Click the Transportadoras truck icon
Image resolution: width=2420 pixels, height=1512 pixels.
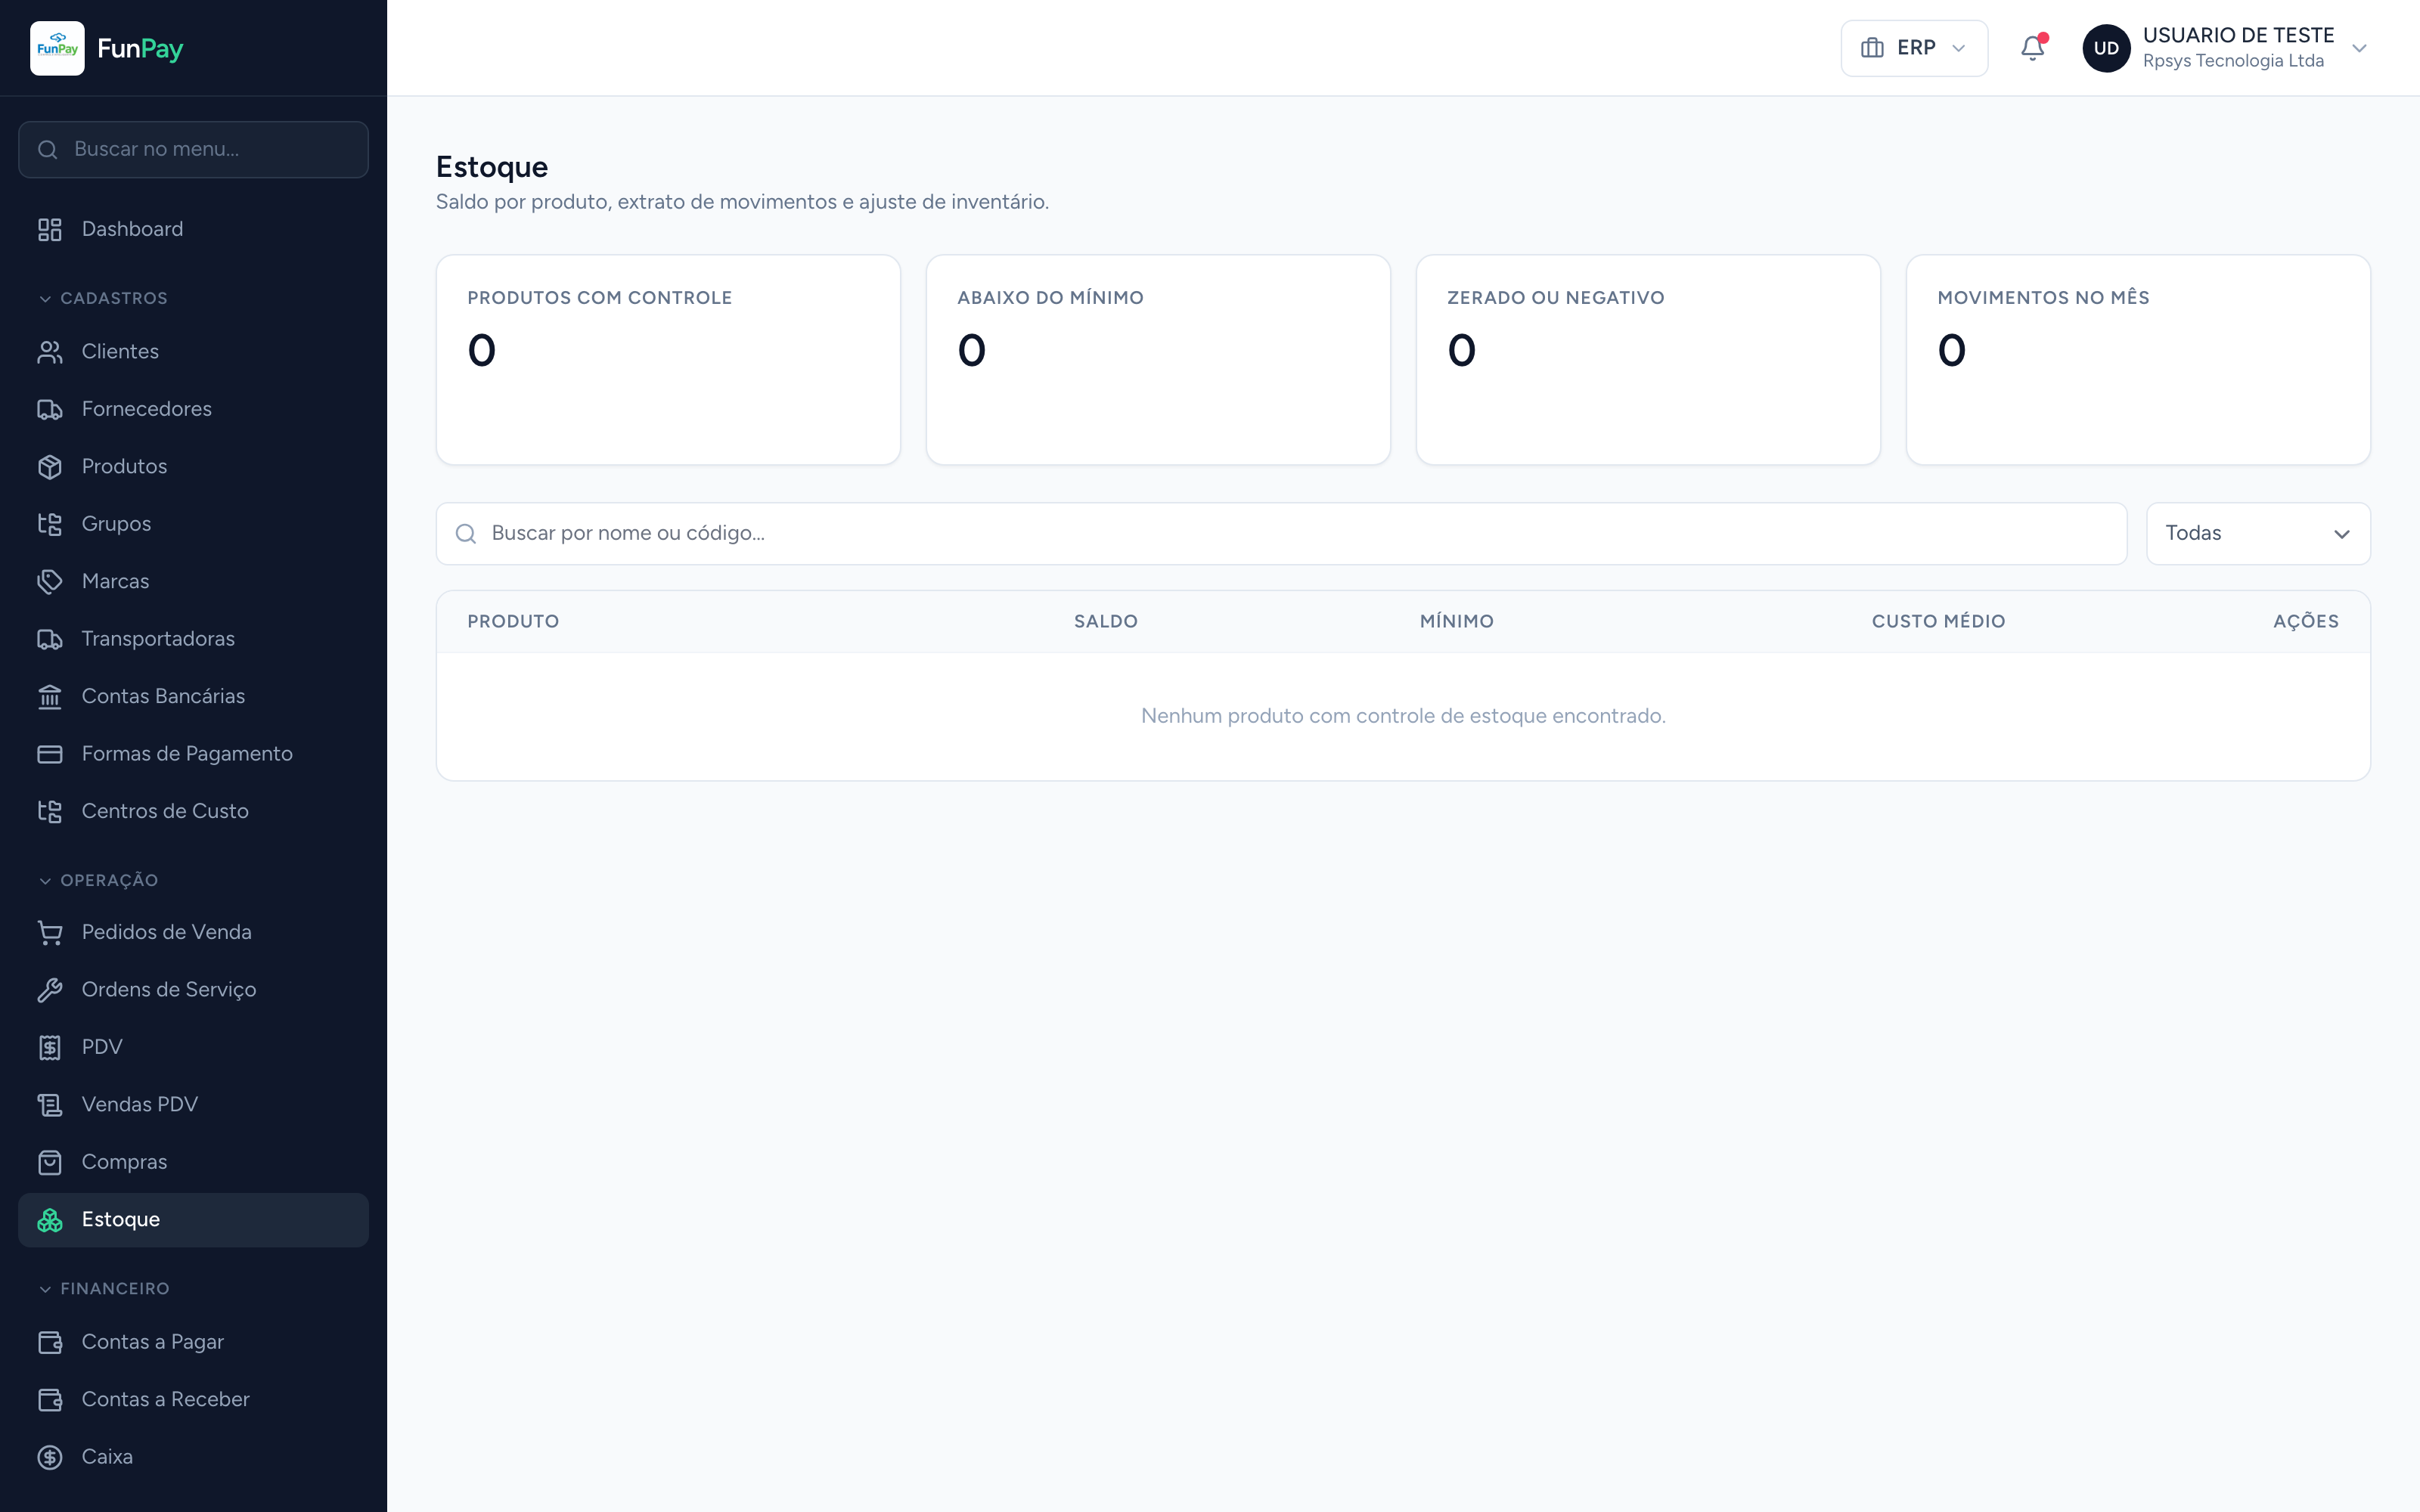tap(50, 639)
